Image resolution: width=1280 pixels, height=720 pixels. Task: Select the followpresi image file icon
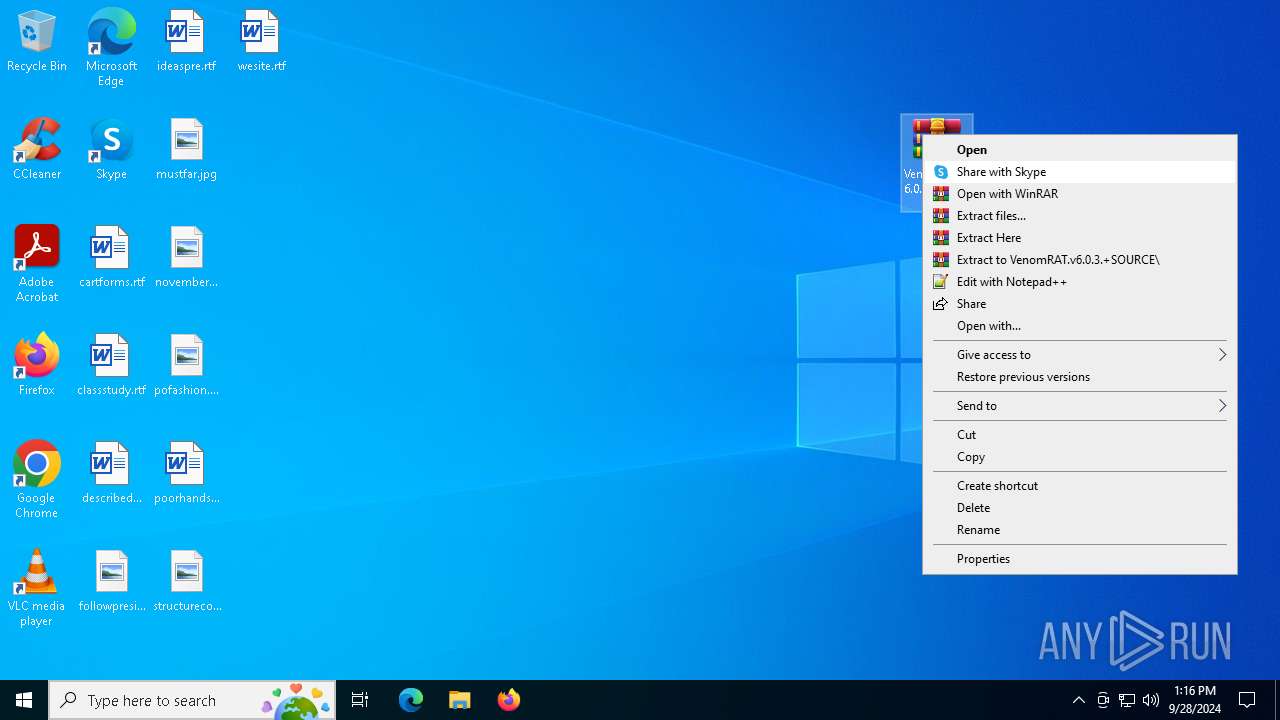[x=111, y=581]
